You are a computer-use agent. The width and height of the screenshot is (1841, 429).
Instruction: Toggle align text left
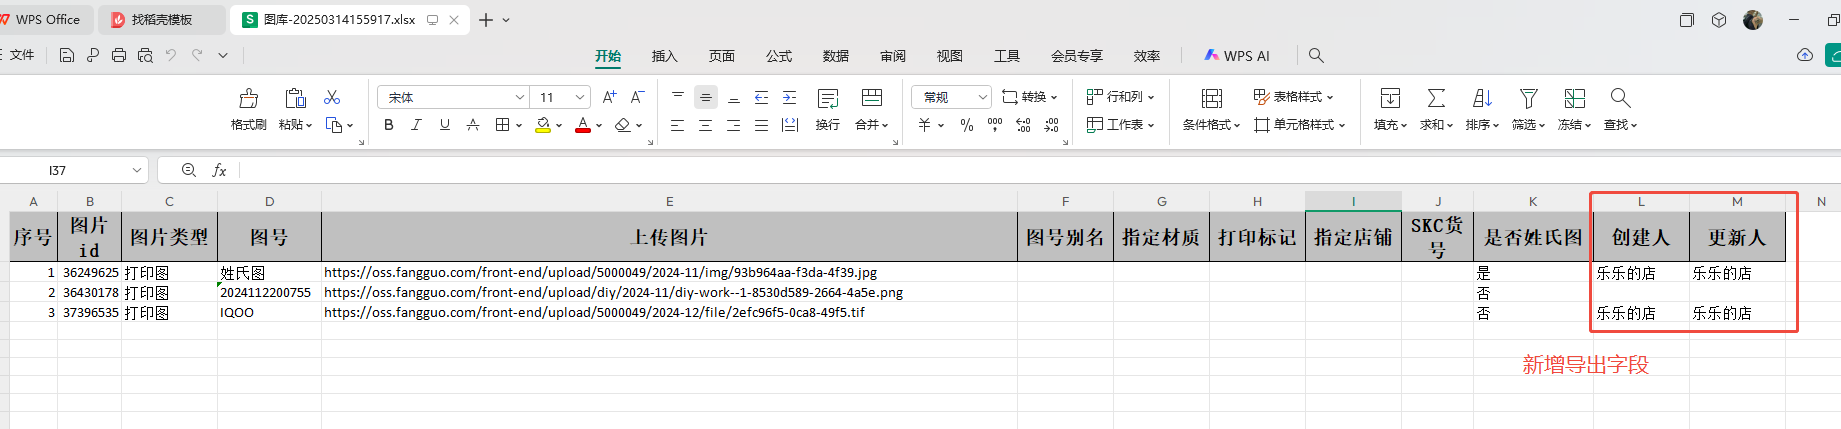[x=677, y=125]
